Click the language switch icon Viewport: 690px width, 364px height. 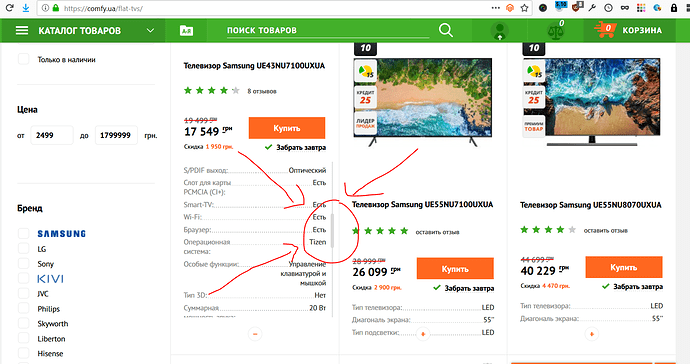pyautogui.click(x=186, y=31)
